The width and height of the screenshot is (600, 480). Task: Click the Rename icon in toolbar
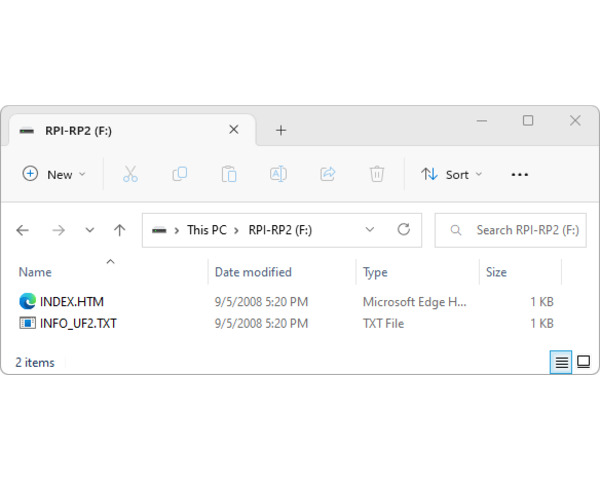coord(278,174)
